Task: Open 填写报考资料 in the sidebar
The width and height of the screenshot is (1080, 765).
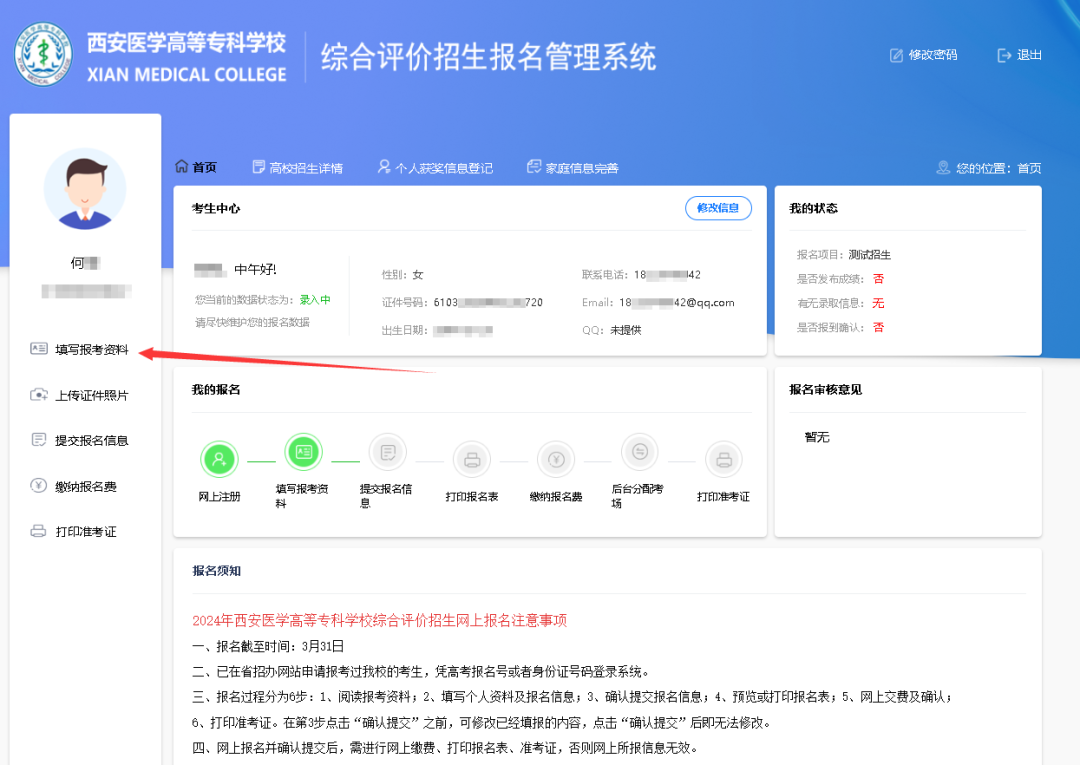Action: coord(91,349)
